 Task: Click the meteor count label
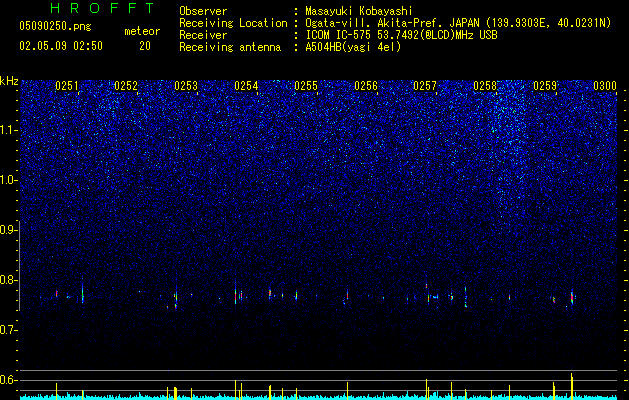click(142, 31)
